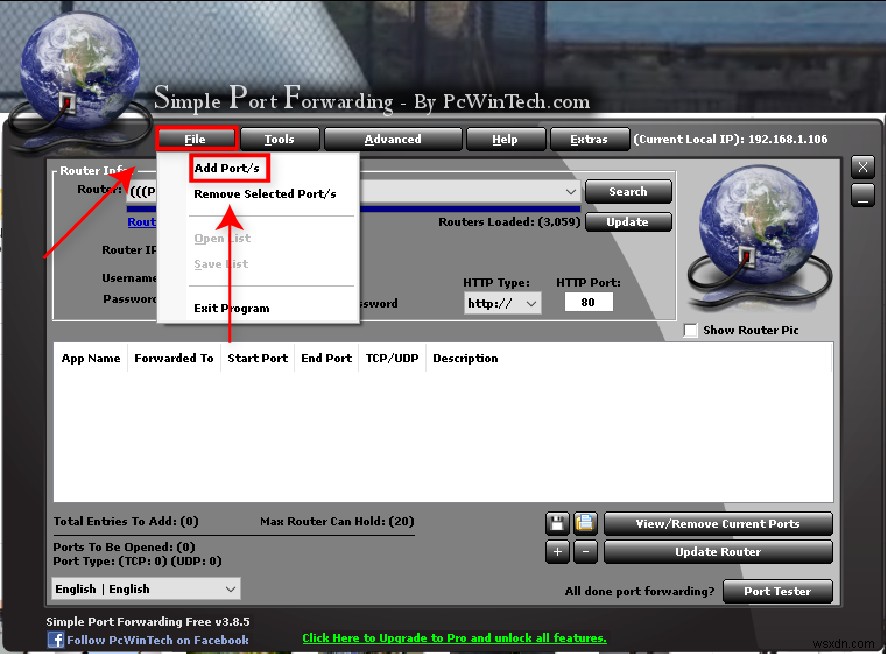The height and width of the screenshot is (654, 886).
Task: Click Total Entries To Add text
Action: coord(126,521)
